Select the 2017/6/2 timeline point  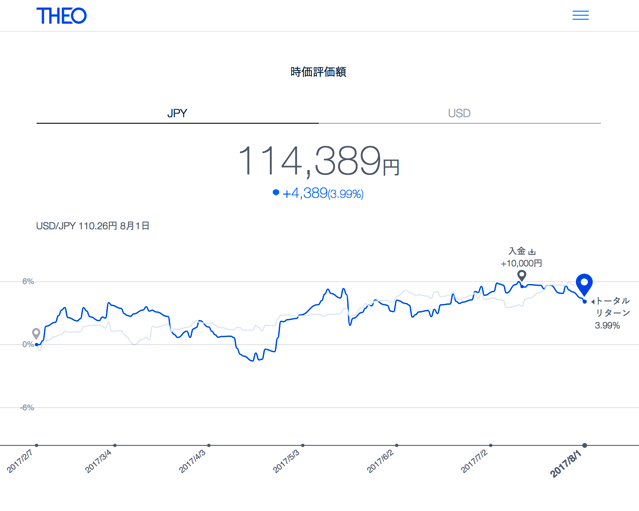397,445
